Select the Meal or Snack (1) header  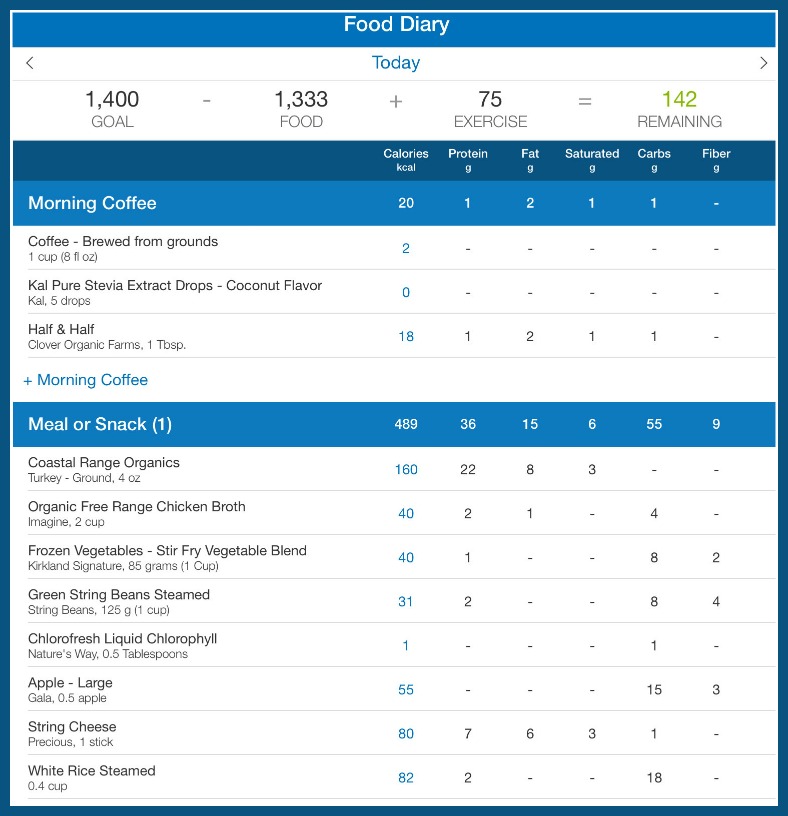pyautogui.click(x=394, y=424)
